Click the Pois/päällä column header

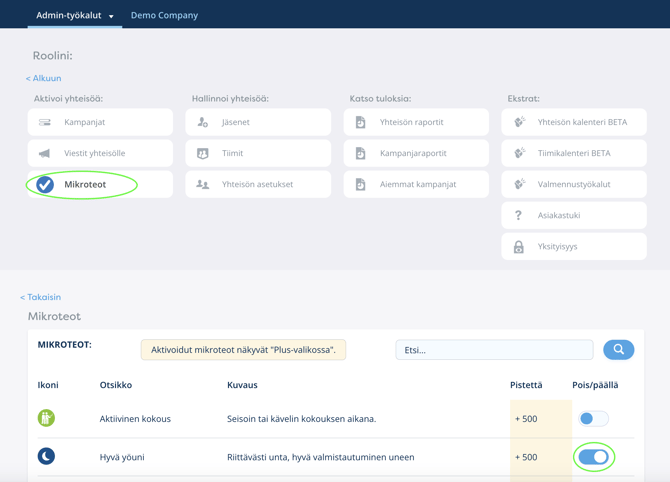595,385
